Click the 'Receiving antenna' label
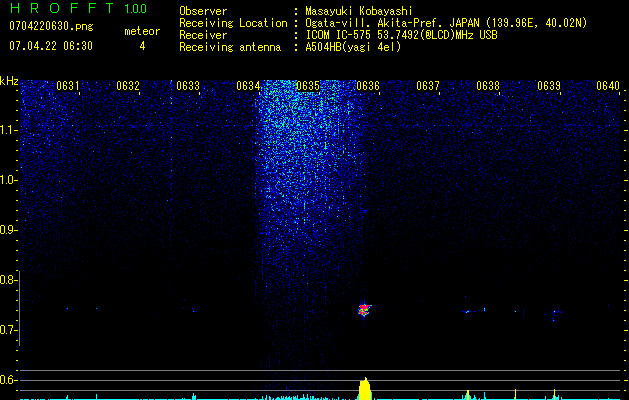Image resolution: width=629 pixels, height=400 pixels. point(230,47)
